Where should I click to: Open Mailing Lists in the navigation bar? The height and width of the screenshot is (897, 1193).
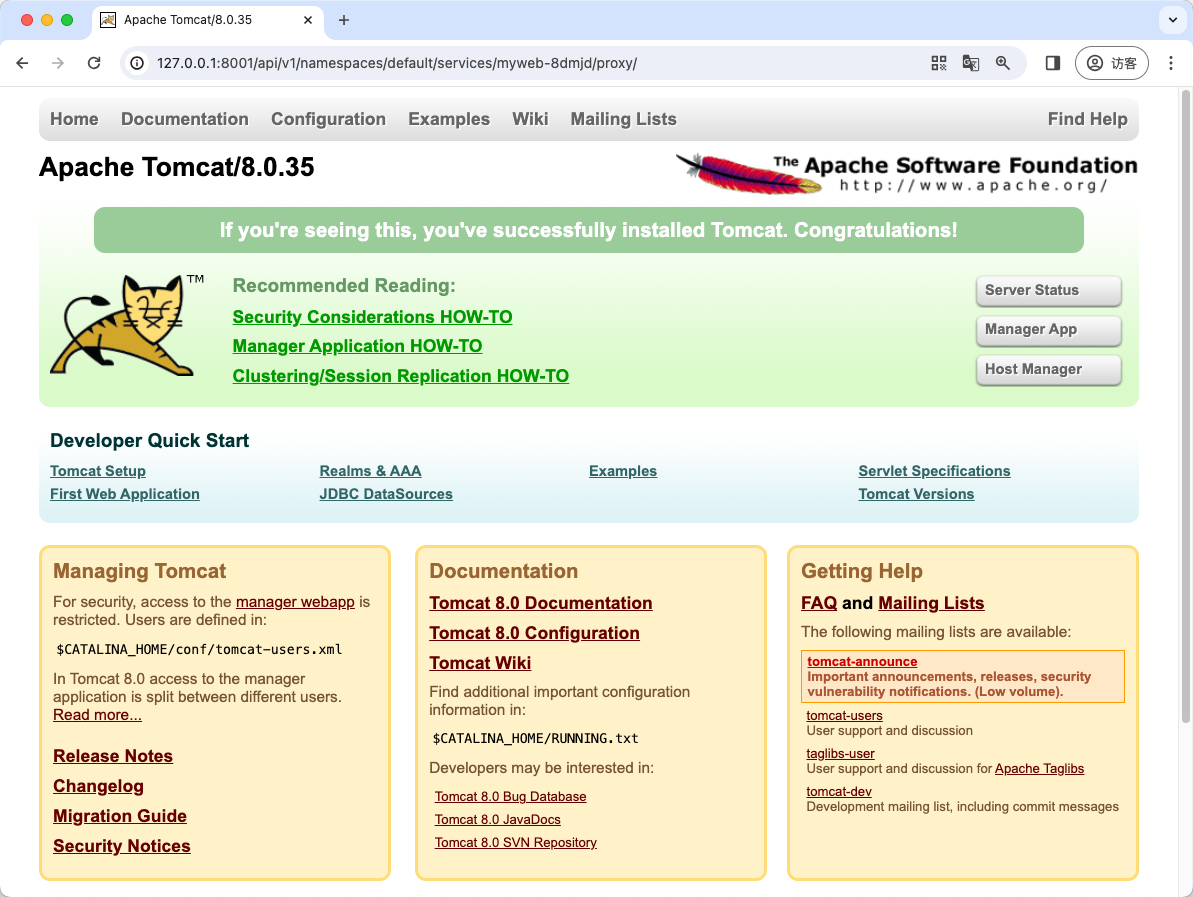point(624,119)
